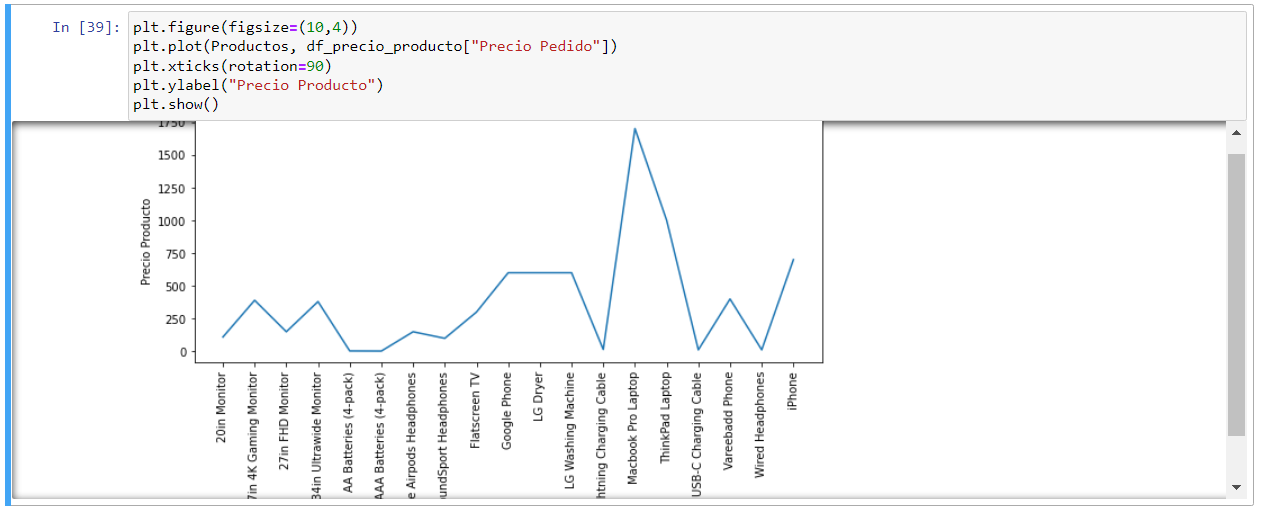
Task: Place cursor at the plt.show() line
Action: click(x=175, y=104)
